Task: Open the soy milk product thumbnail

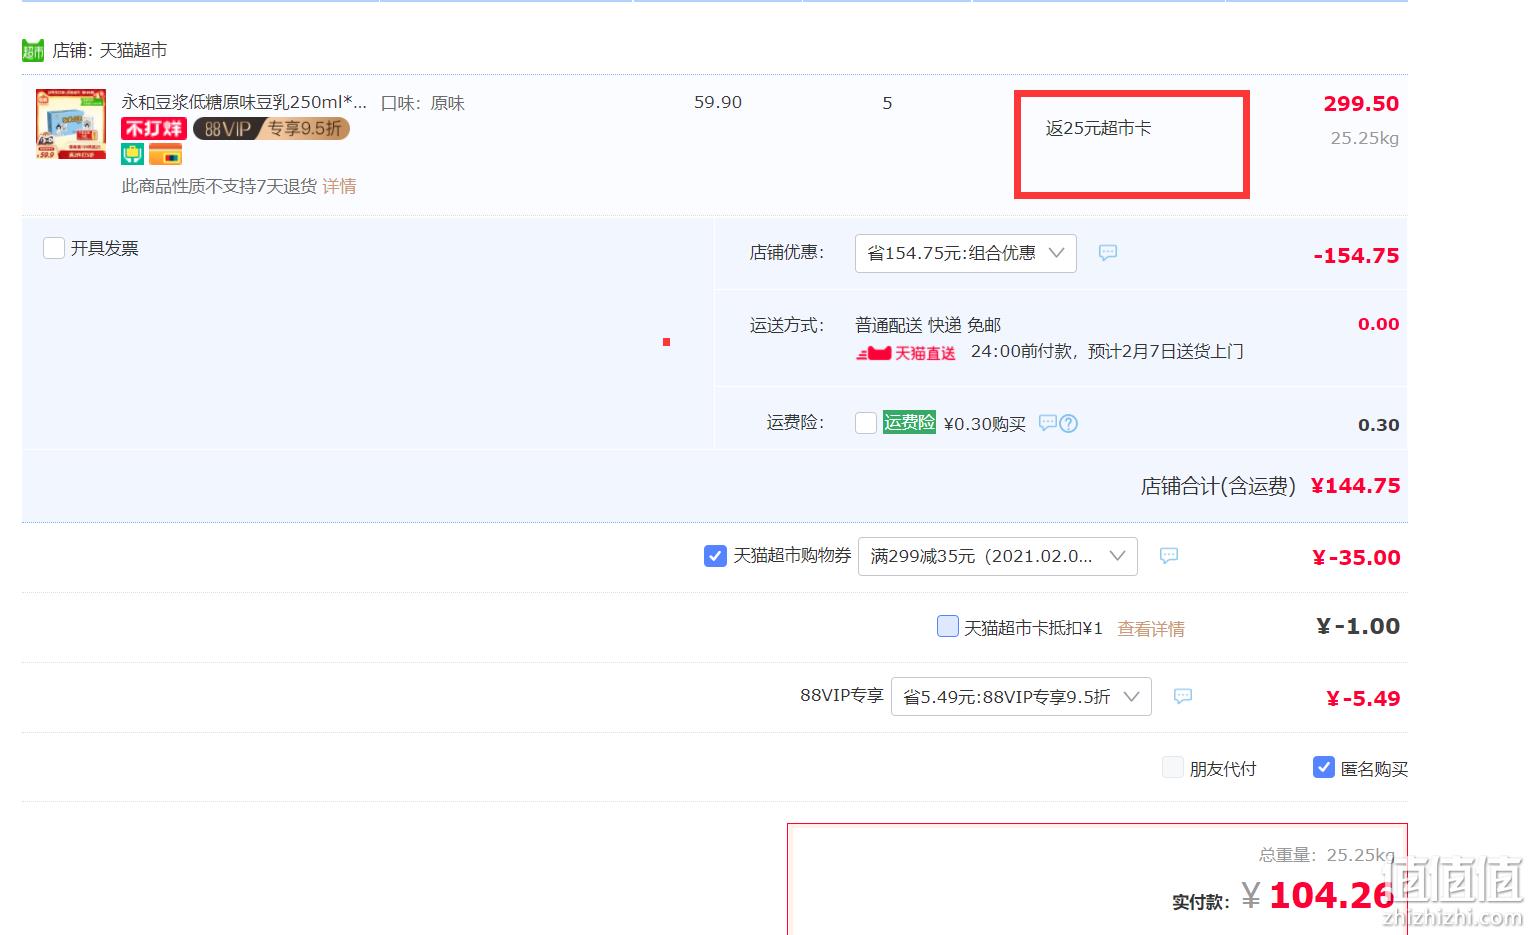Action: (x=71, y=124)
